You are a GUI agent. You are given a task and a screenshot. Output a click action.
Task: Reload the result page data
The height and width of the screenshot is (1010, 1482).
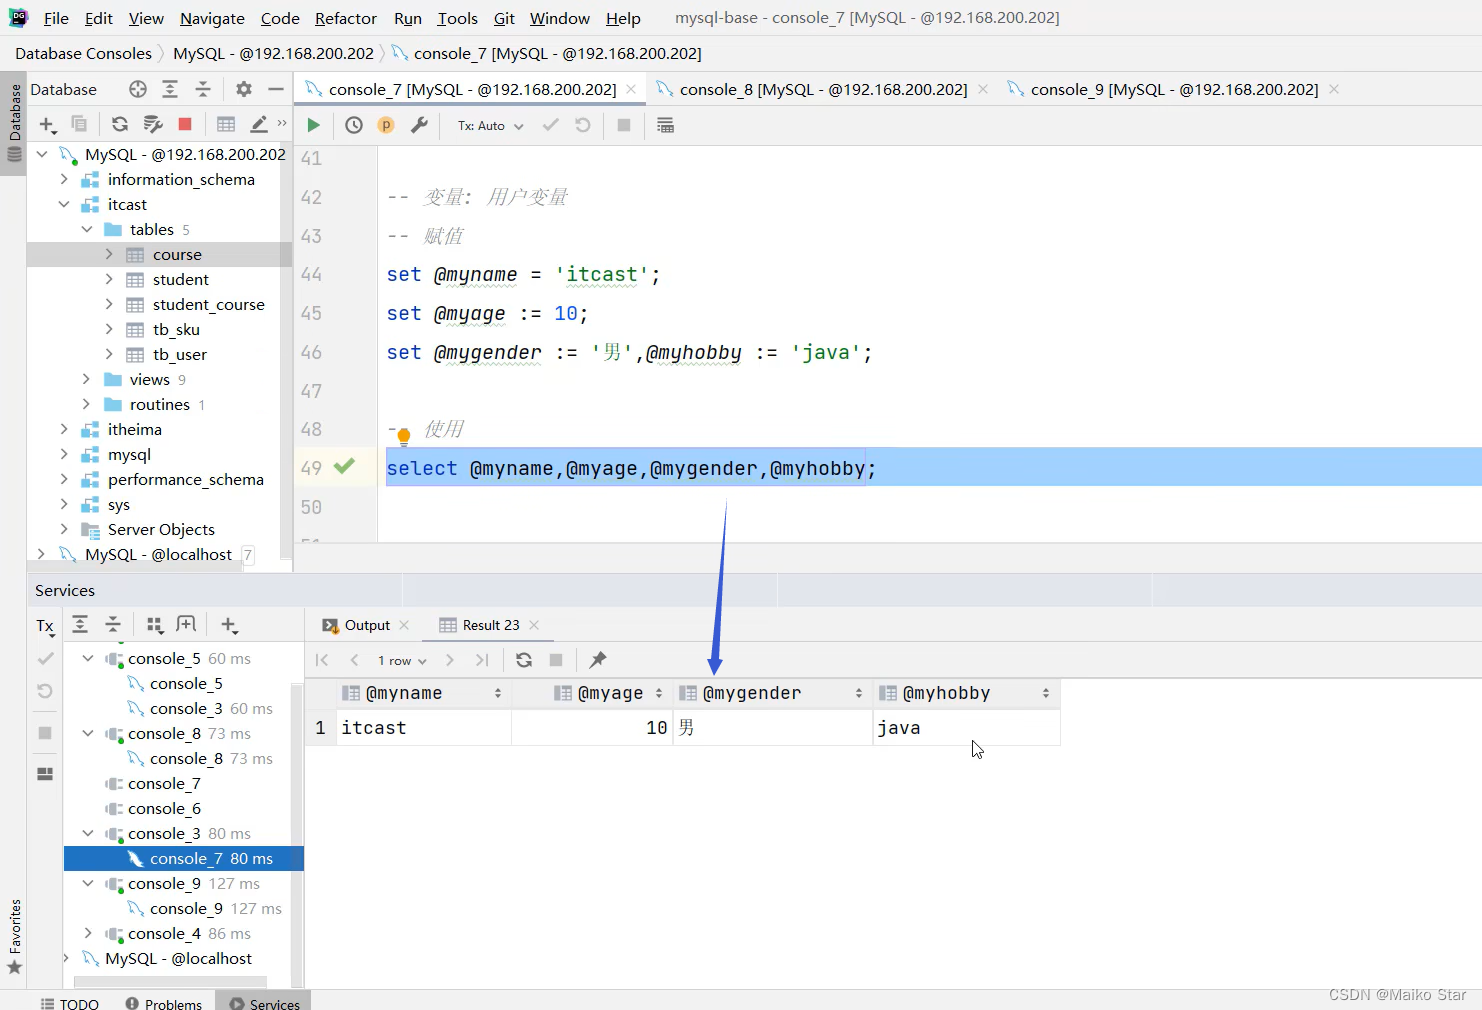click(524, 660)
